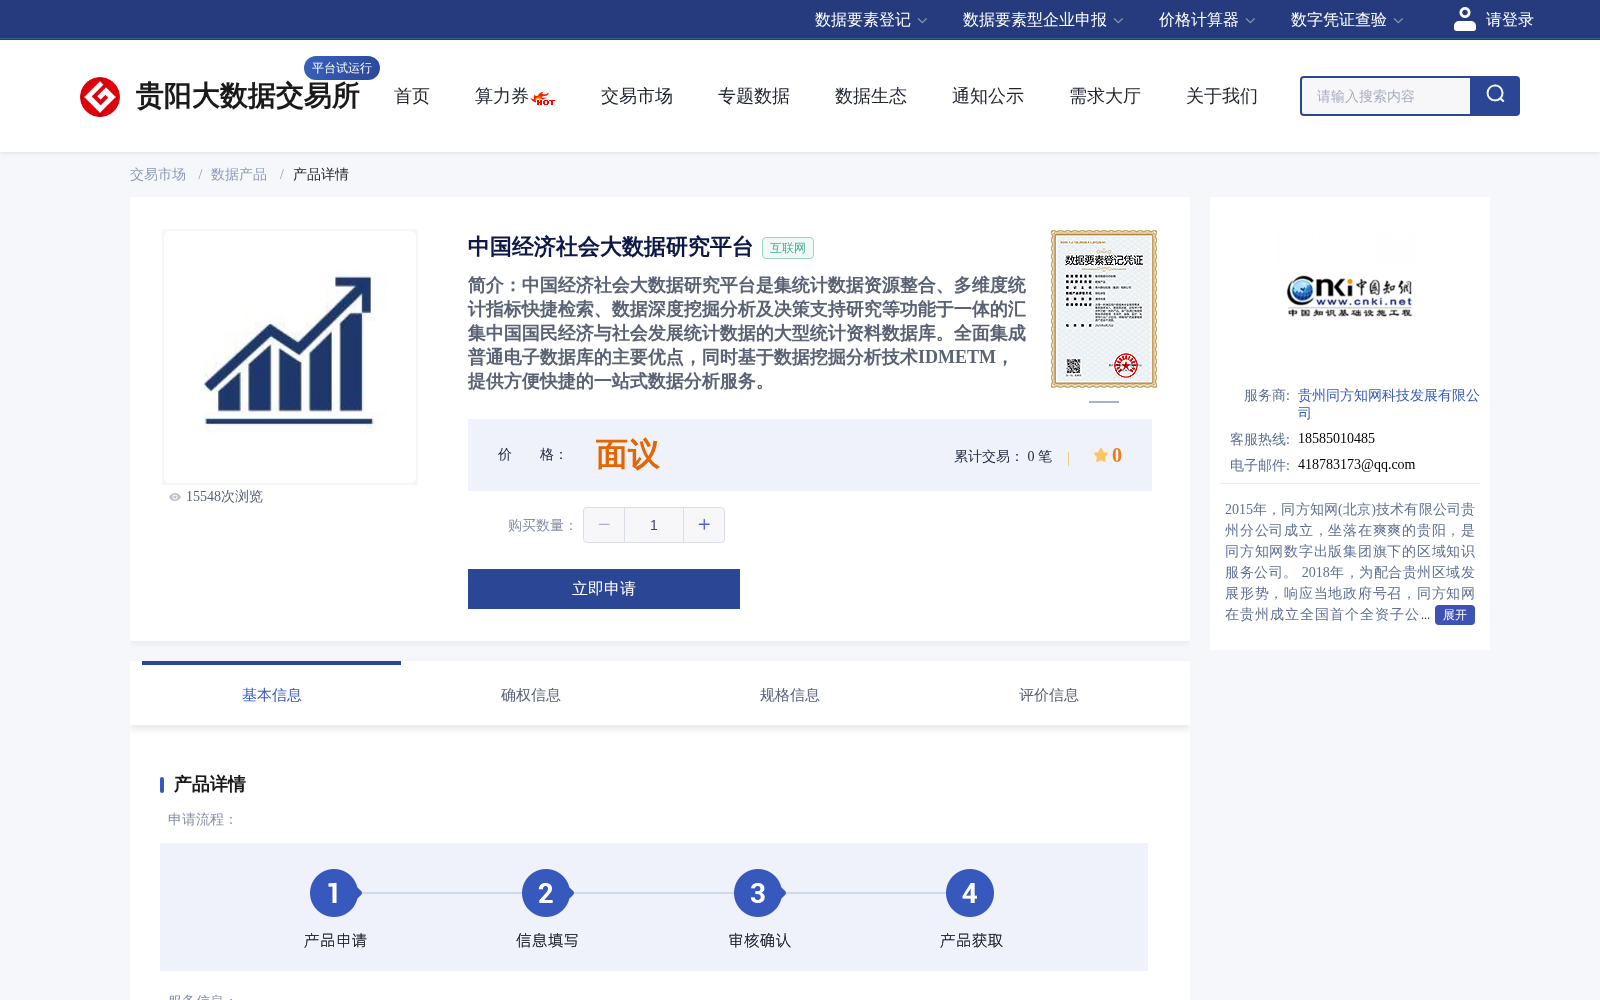1600x1000 pixels.
Task: Click the Guiyang Big Data Exchange logo icon
Action: coord(100,97)
